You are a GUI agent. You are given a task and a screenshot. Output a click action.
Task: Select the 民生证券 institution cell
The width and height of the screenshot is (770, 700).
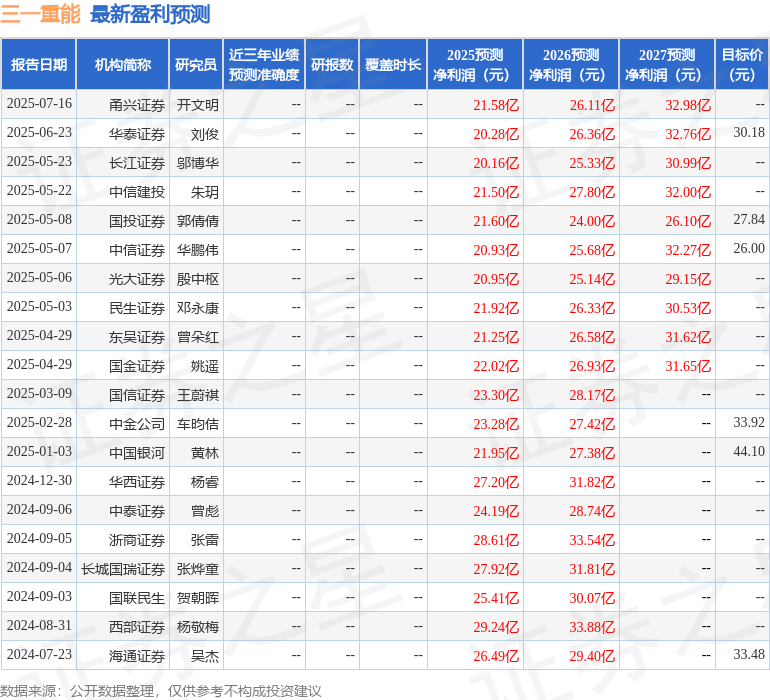(x=123, y=308)
